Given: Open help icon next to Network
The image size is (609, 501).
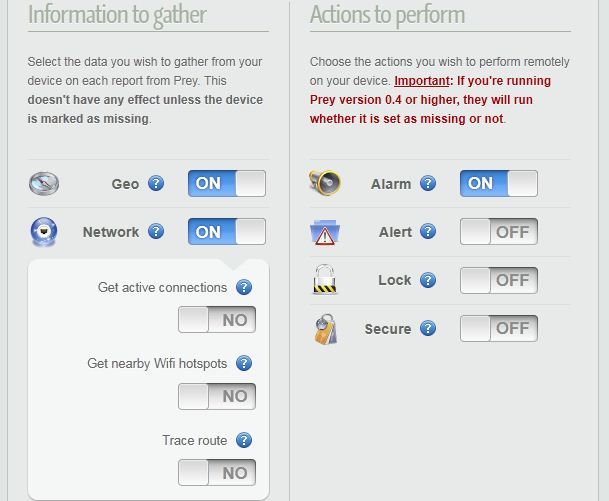Looking at the screenshot, I should tap(156, 232).
